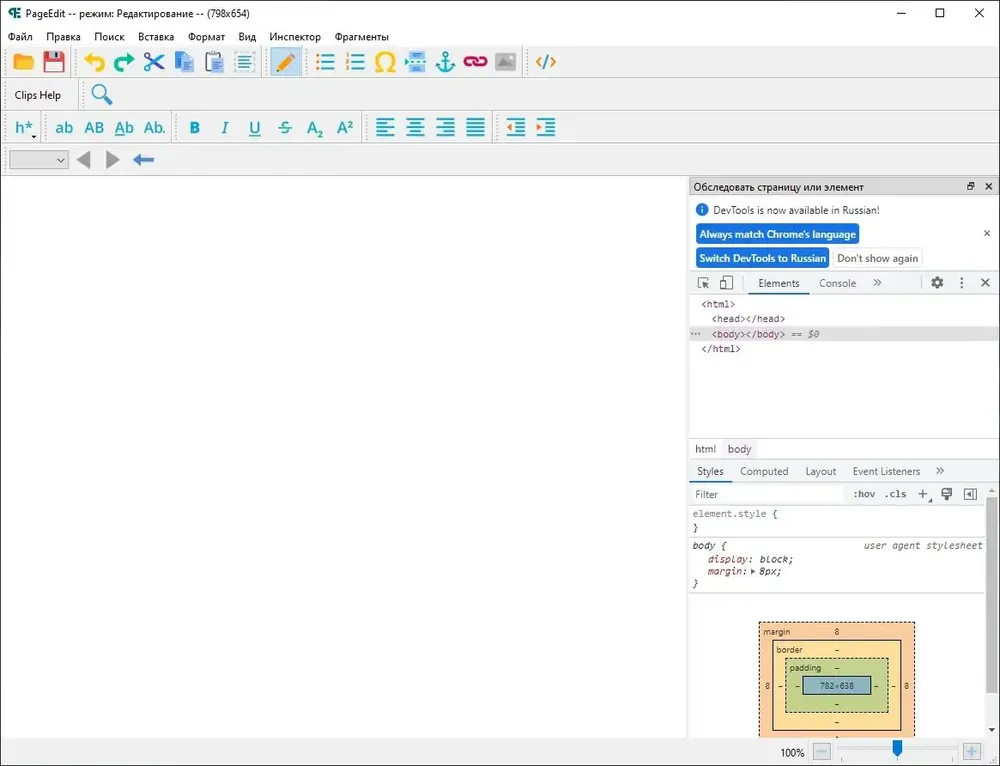Switch to the Console tab
Viewport: 1000px width, 766px height.
(x=837, y=283)
